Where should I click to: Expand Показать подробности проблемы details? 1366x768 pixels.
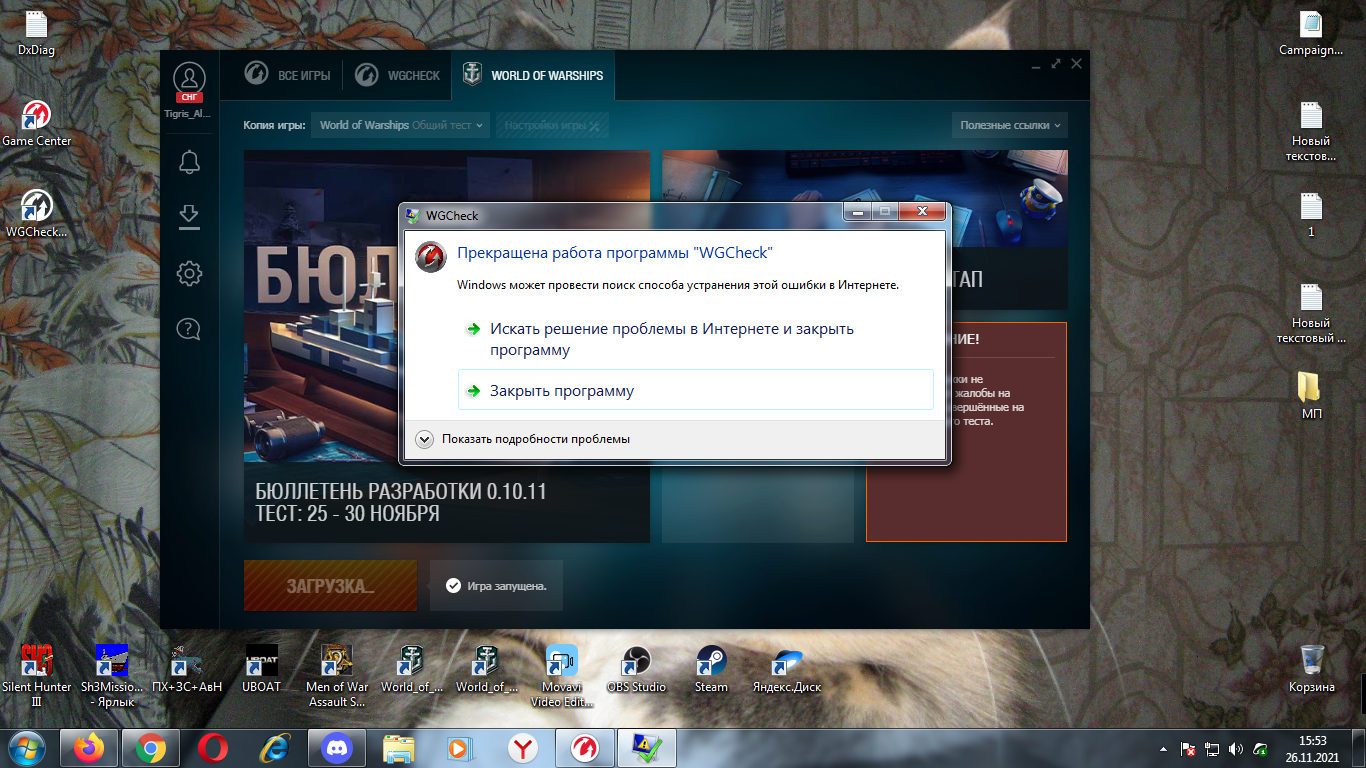click(x=523, y=439)
